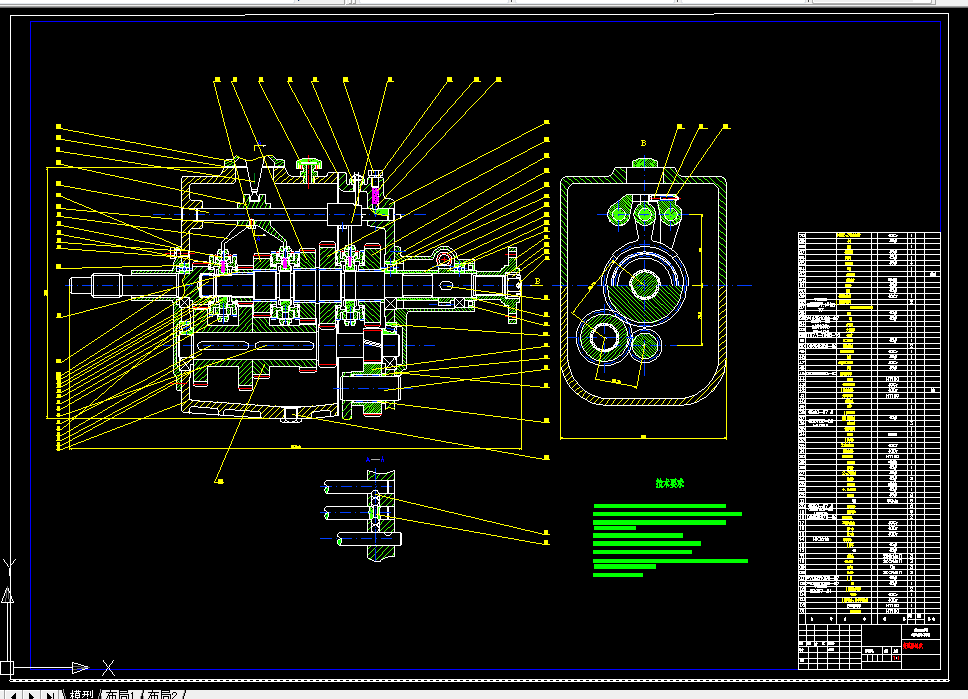Jump to the last layout tab arrow
The image size is (968, 699).
pos(50,695)
